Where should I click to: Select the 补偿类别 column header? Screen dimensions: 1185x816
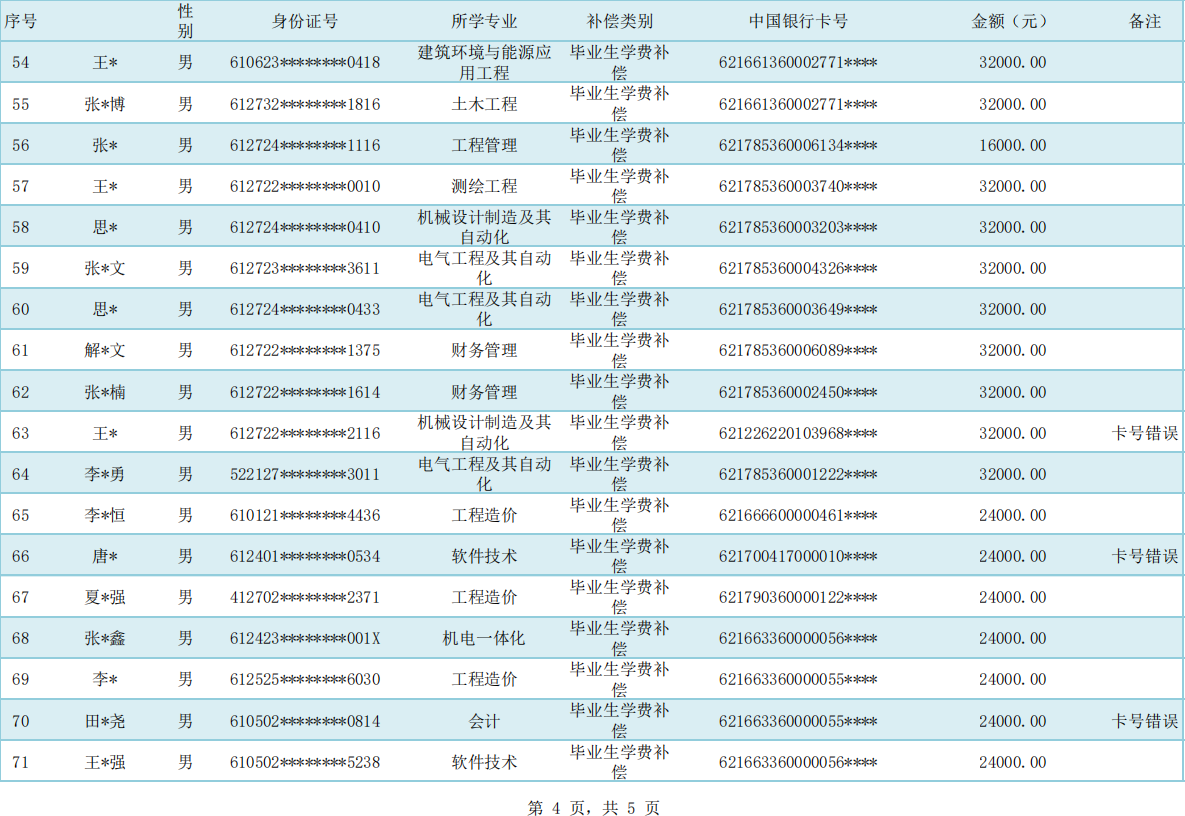click(619, 21)
